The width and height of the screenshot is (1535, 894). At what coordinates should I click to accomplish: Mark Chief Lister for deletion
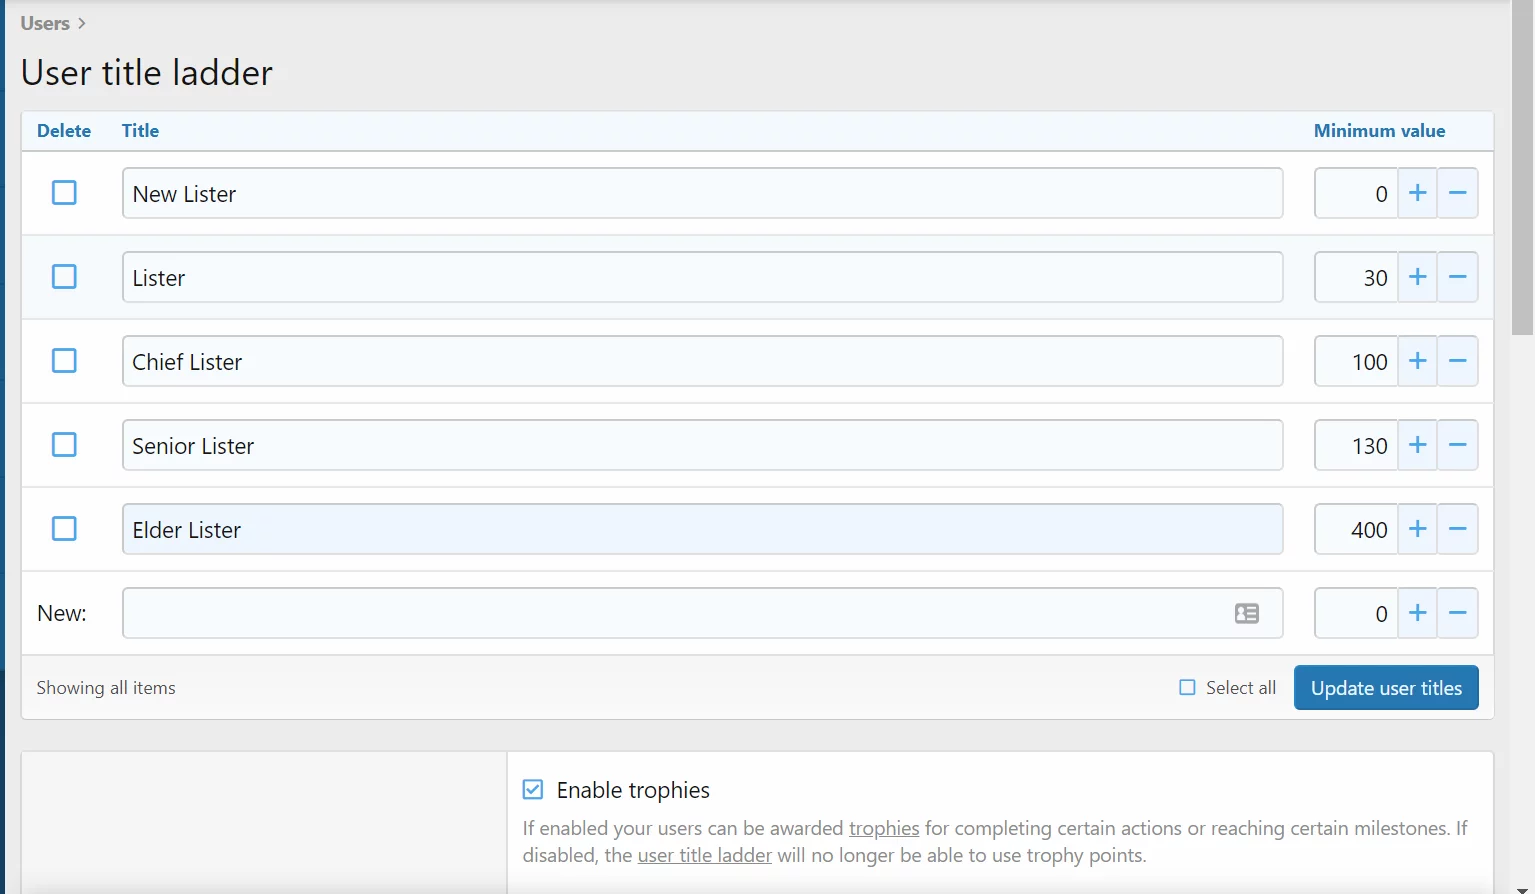coord(64,361)
